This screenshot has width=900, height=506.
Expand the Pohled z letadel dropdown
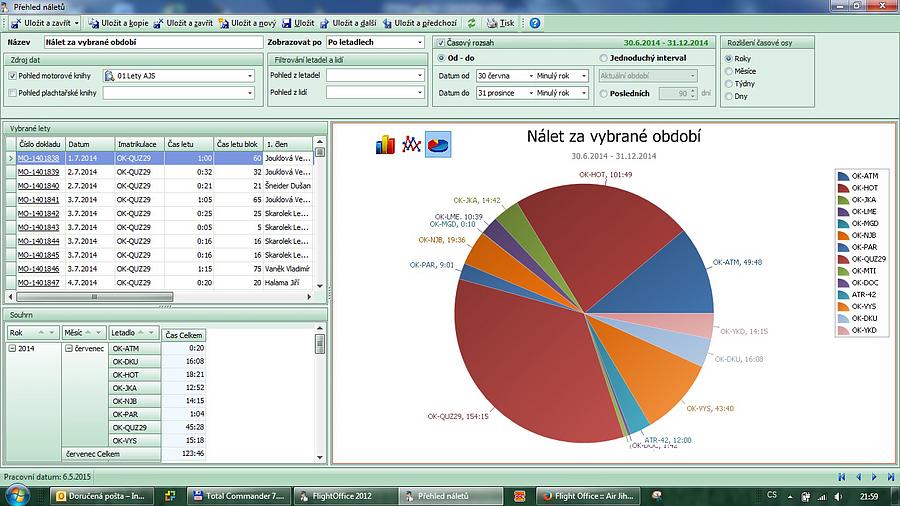[x=420, y=75]
